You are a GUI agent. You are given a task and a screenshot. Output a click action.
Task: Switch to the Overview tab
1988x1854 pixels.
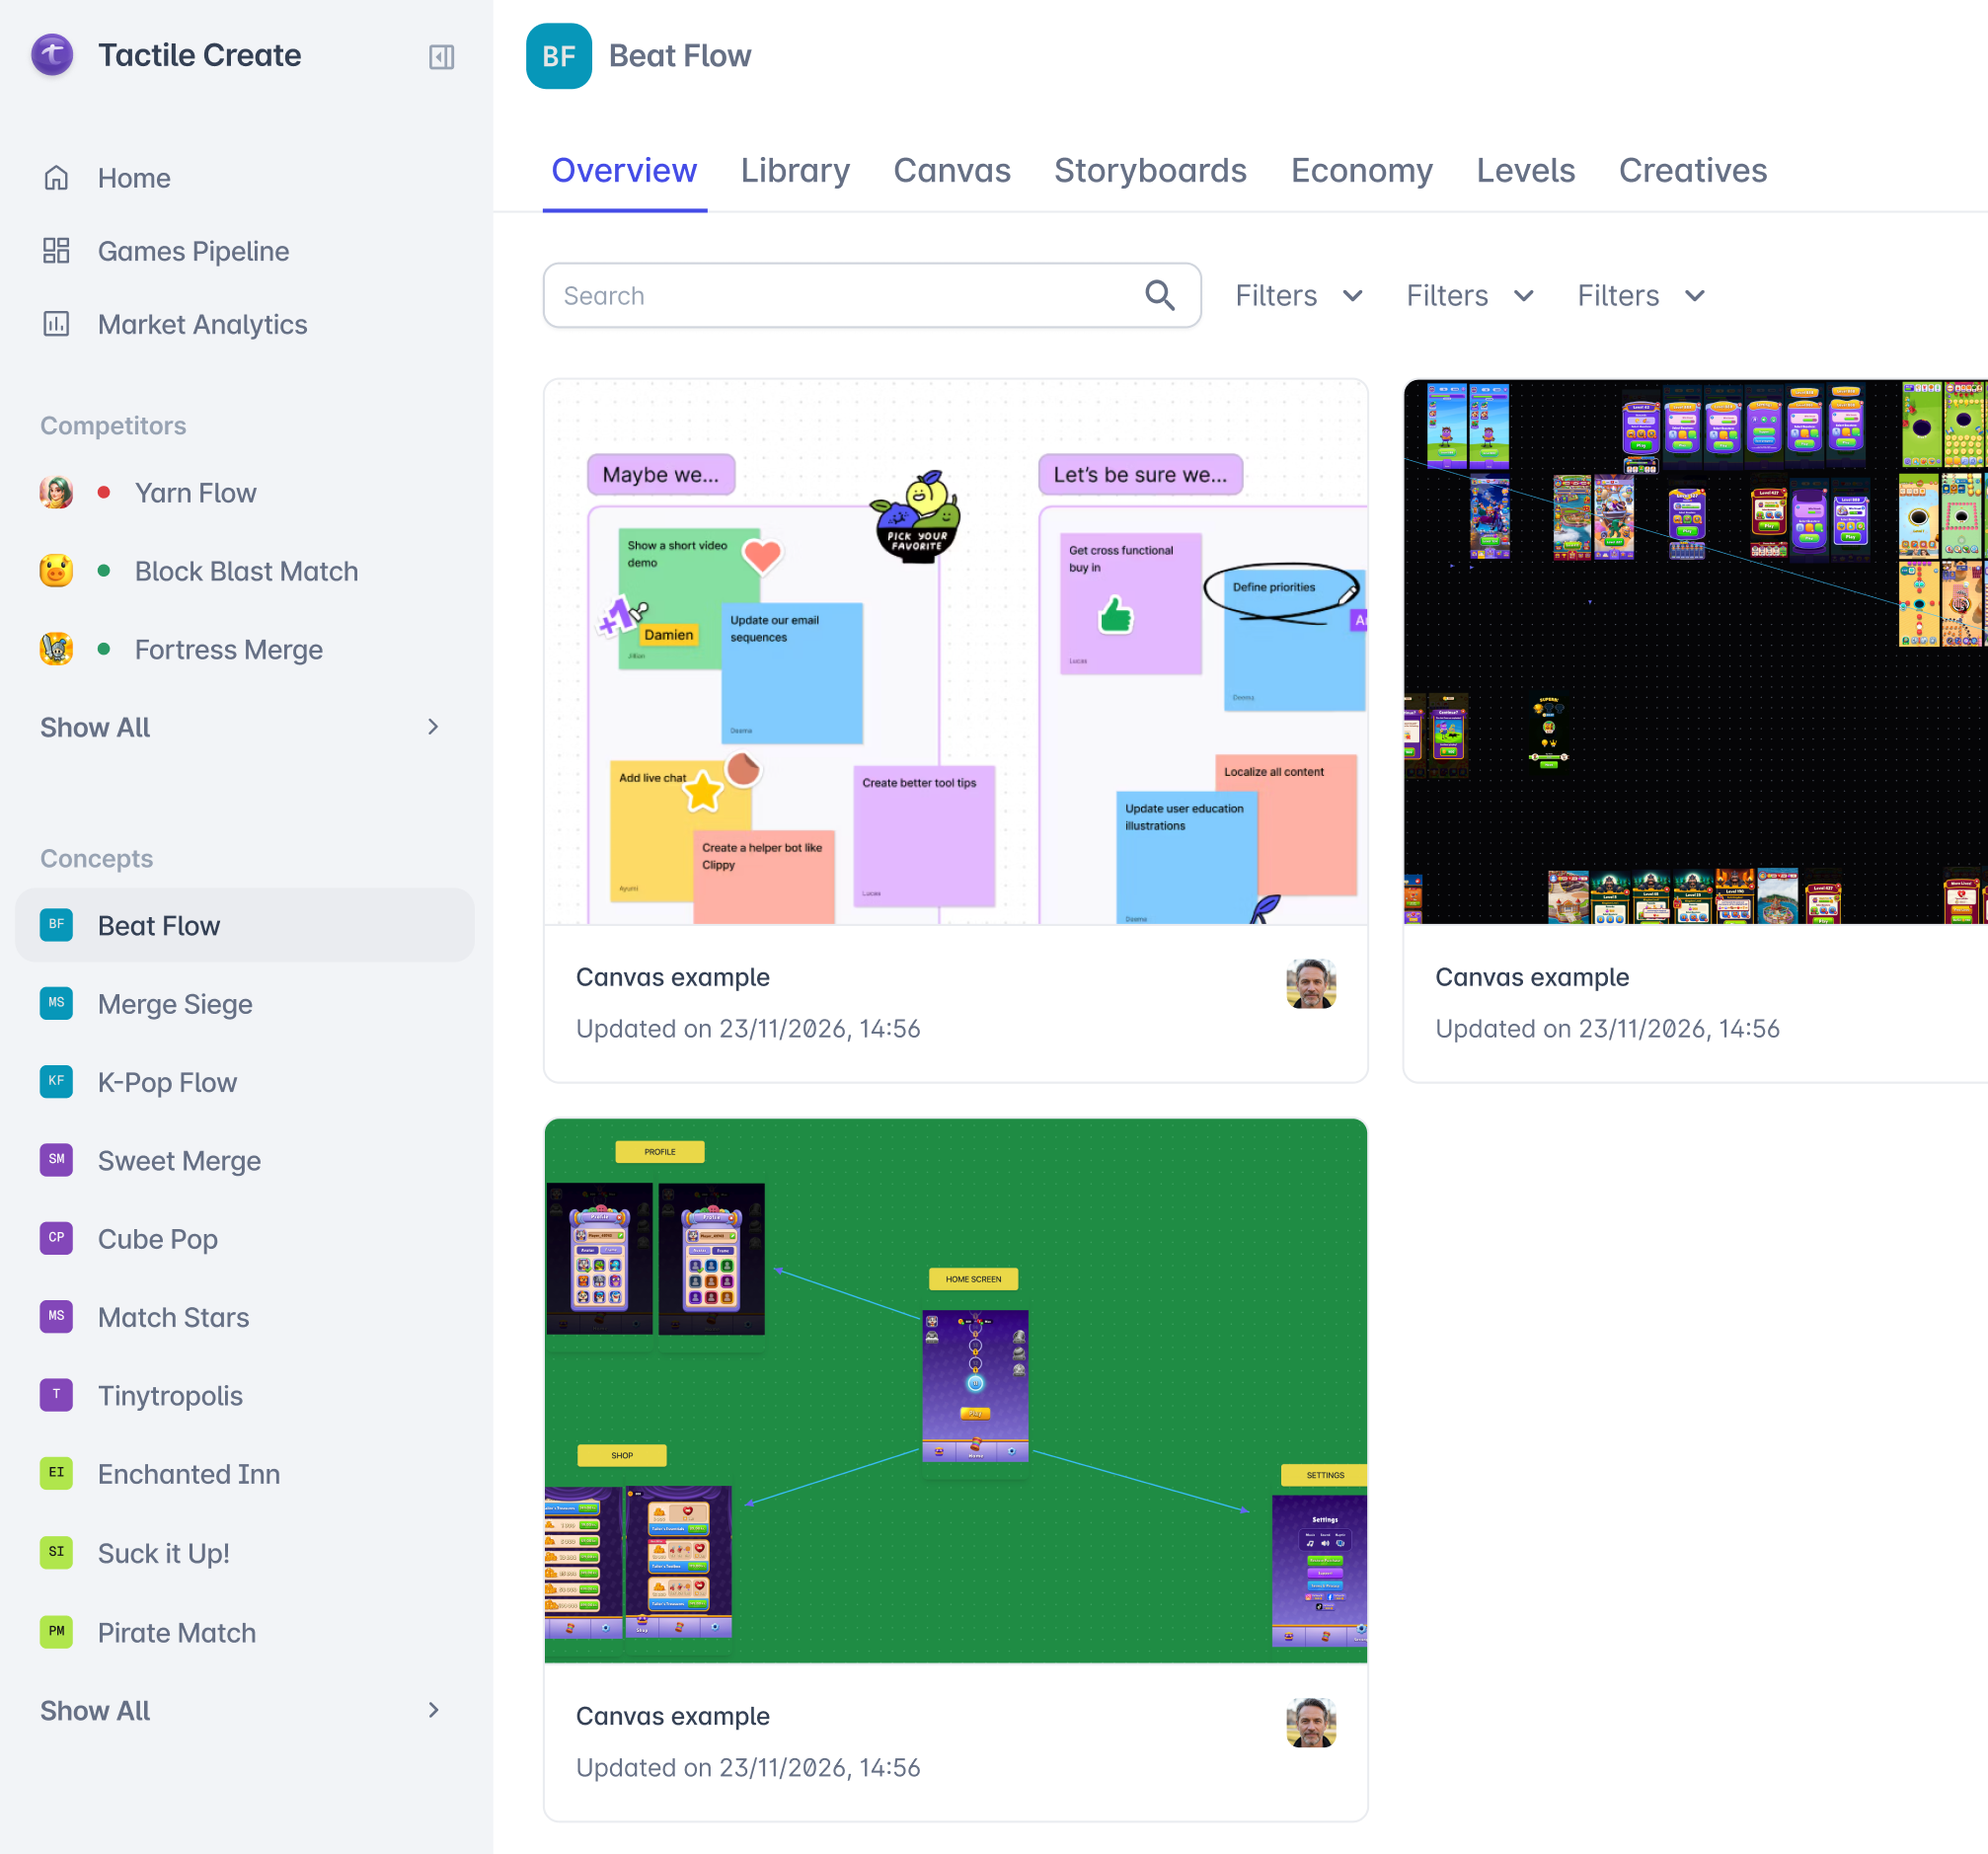tap(624, 171)
